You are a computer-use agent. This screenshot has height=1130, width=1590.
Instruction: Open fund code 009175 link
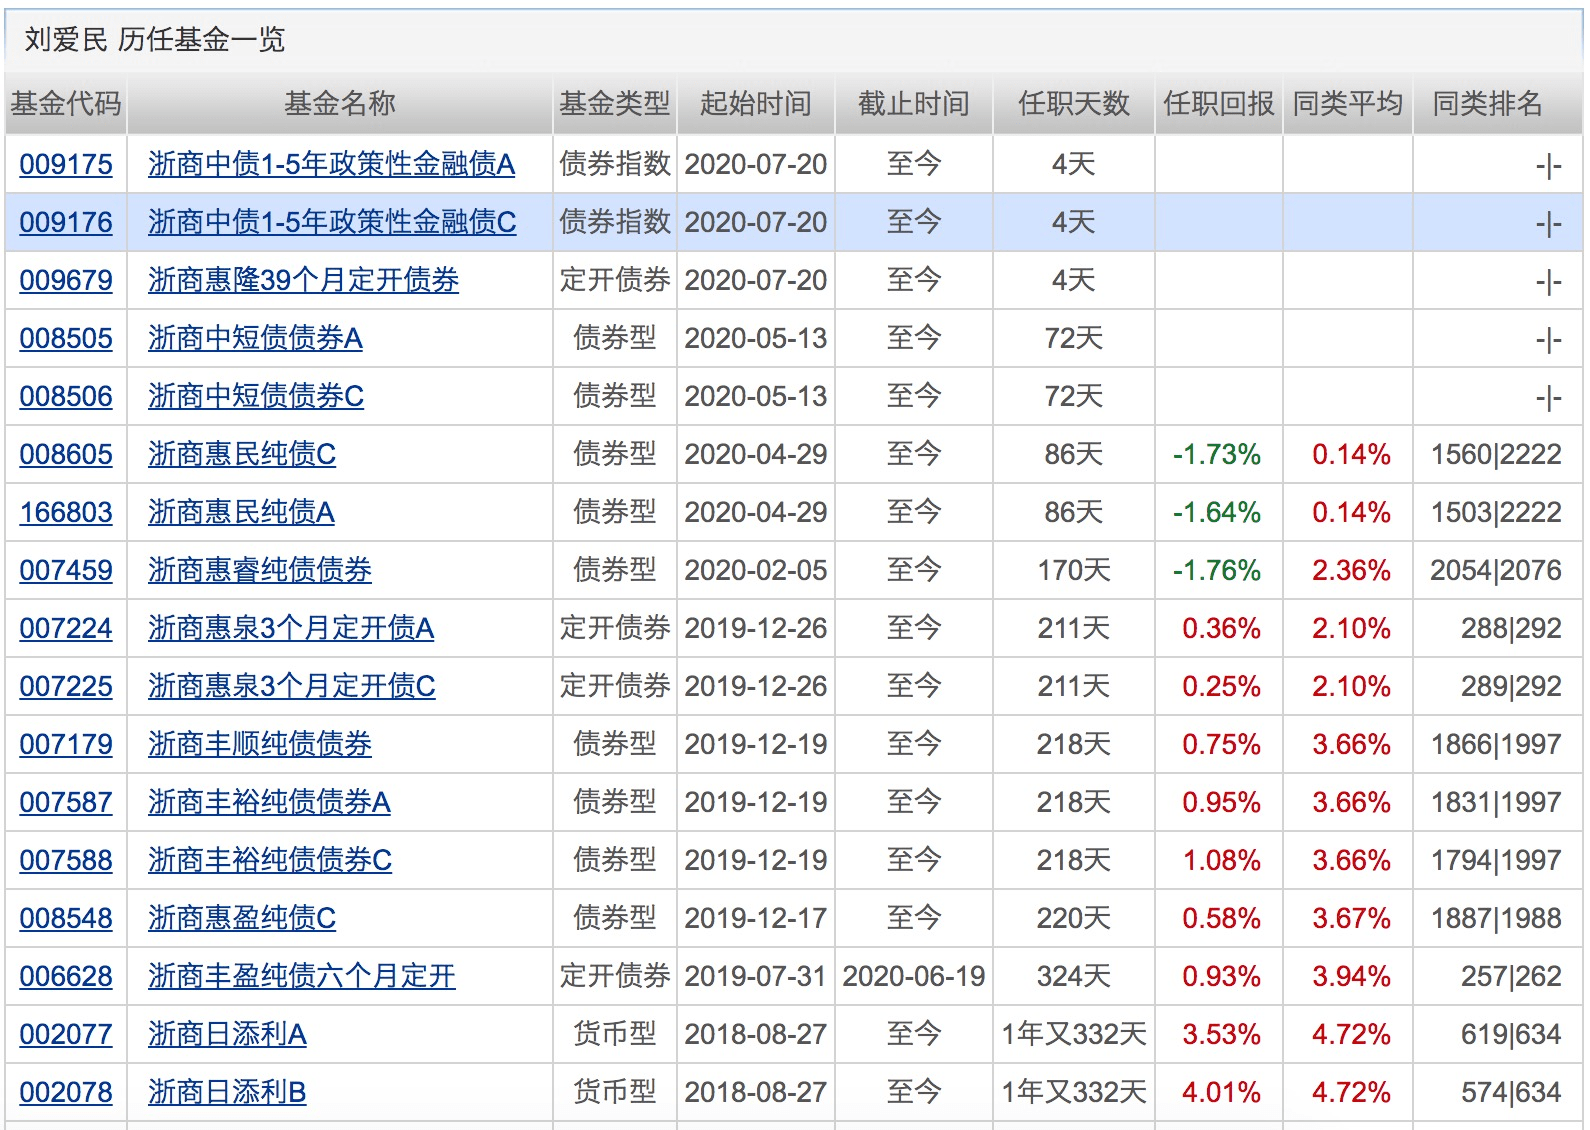[x=66, y=164]
